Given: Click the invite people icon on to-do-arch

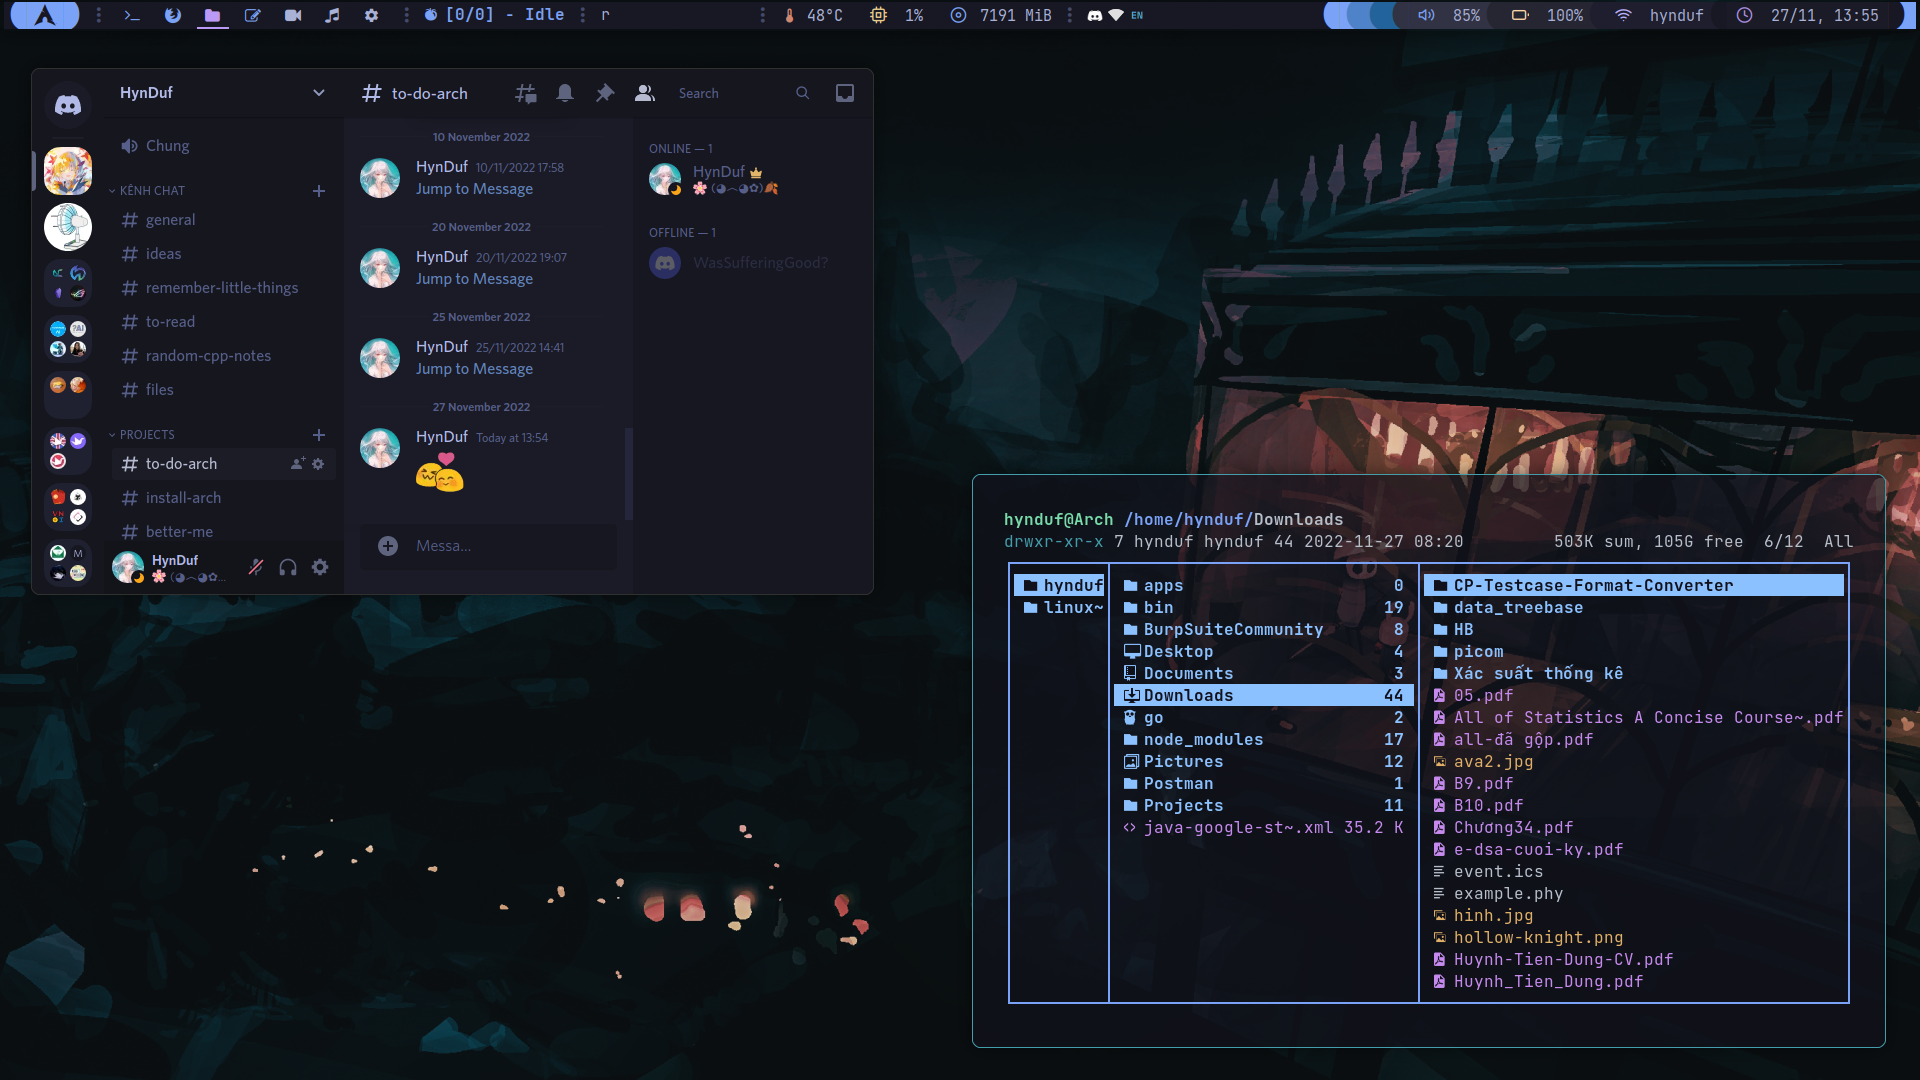Looking at the screenshot, I should point(297,464).
